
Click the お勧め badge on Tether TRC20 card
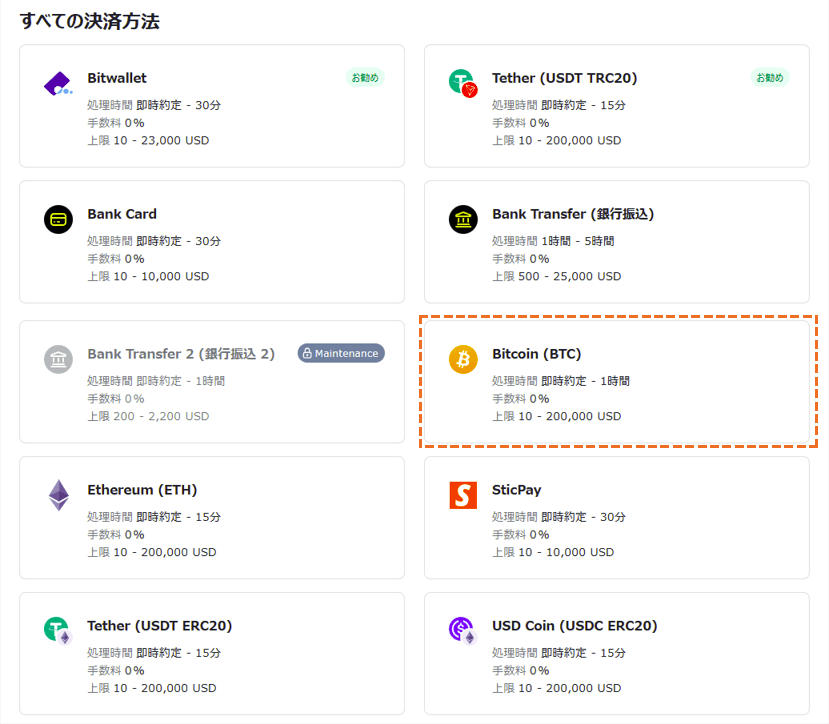pyautogui.click(x=770, y=78)
